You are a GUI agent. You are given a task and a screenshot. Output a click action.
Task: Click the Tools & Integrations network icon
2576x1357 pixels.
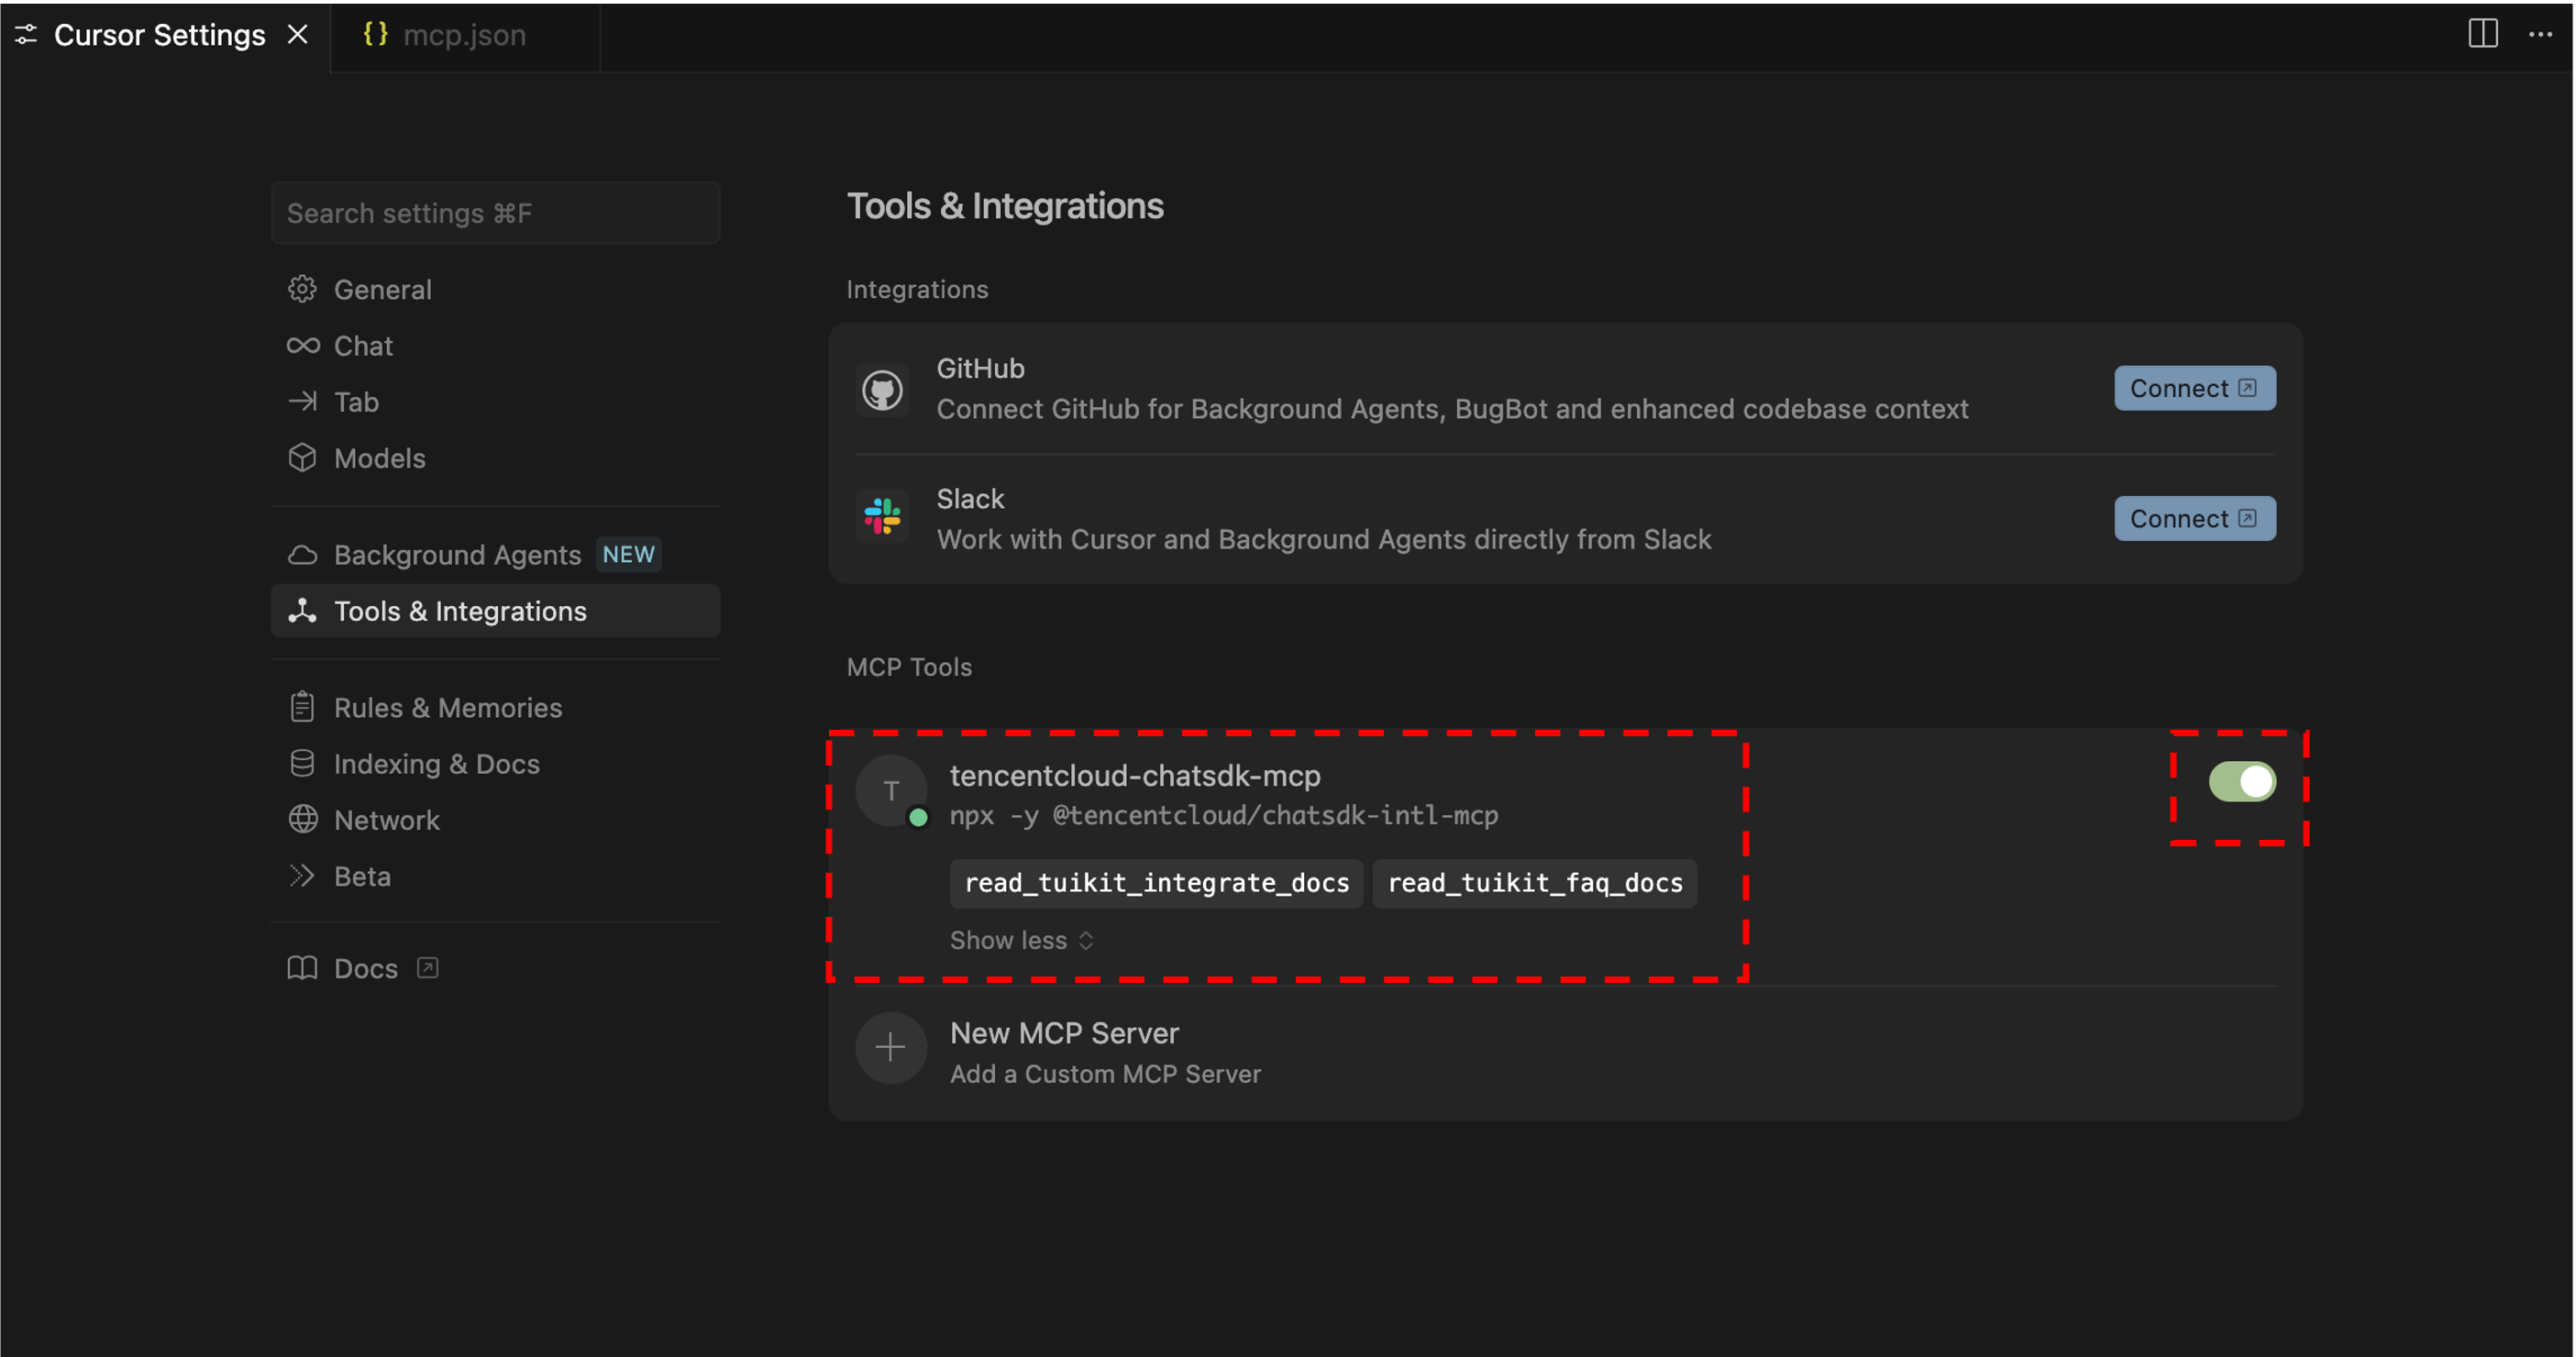(x=302, y=610)
